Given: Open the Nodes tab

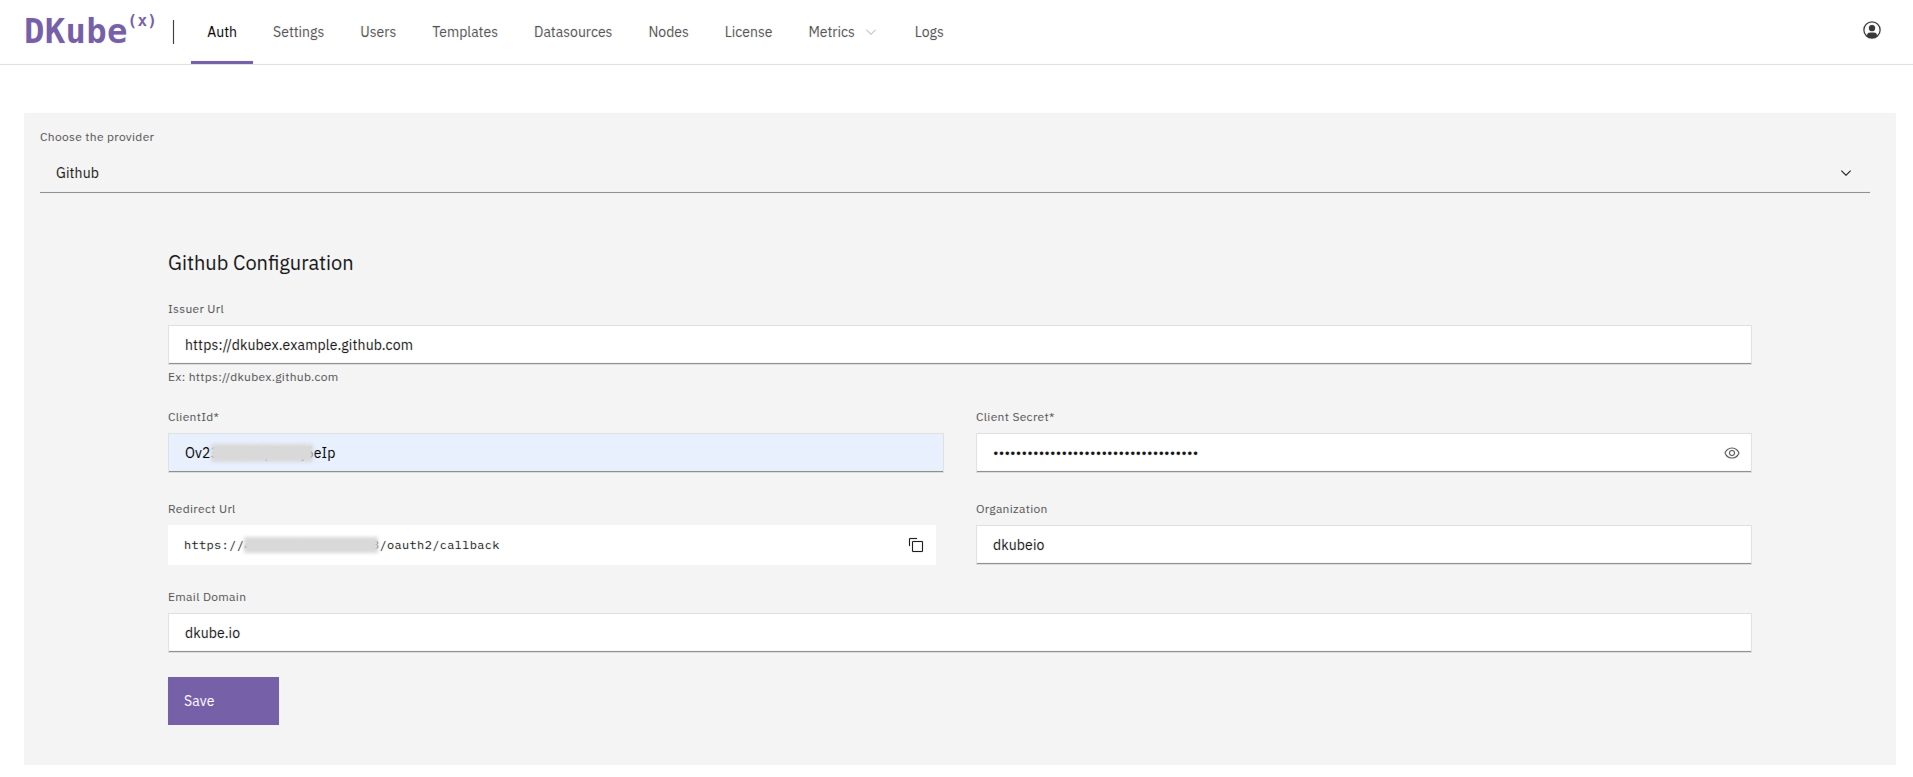Looking at the screenshot, I should (668, 32).
